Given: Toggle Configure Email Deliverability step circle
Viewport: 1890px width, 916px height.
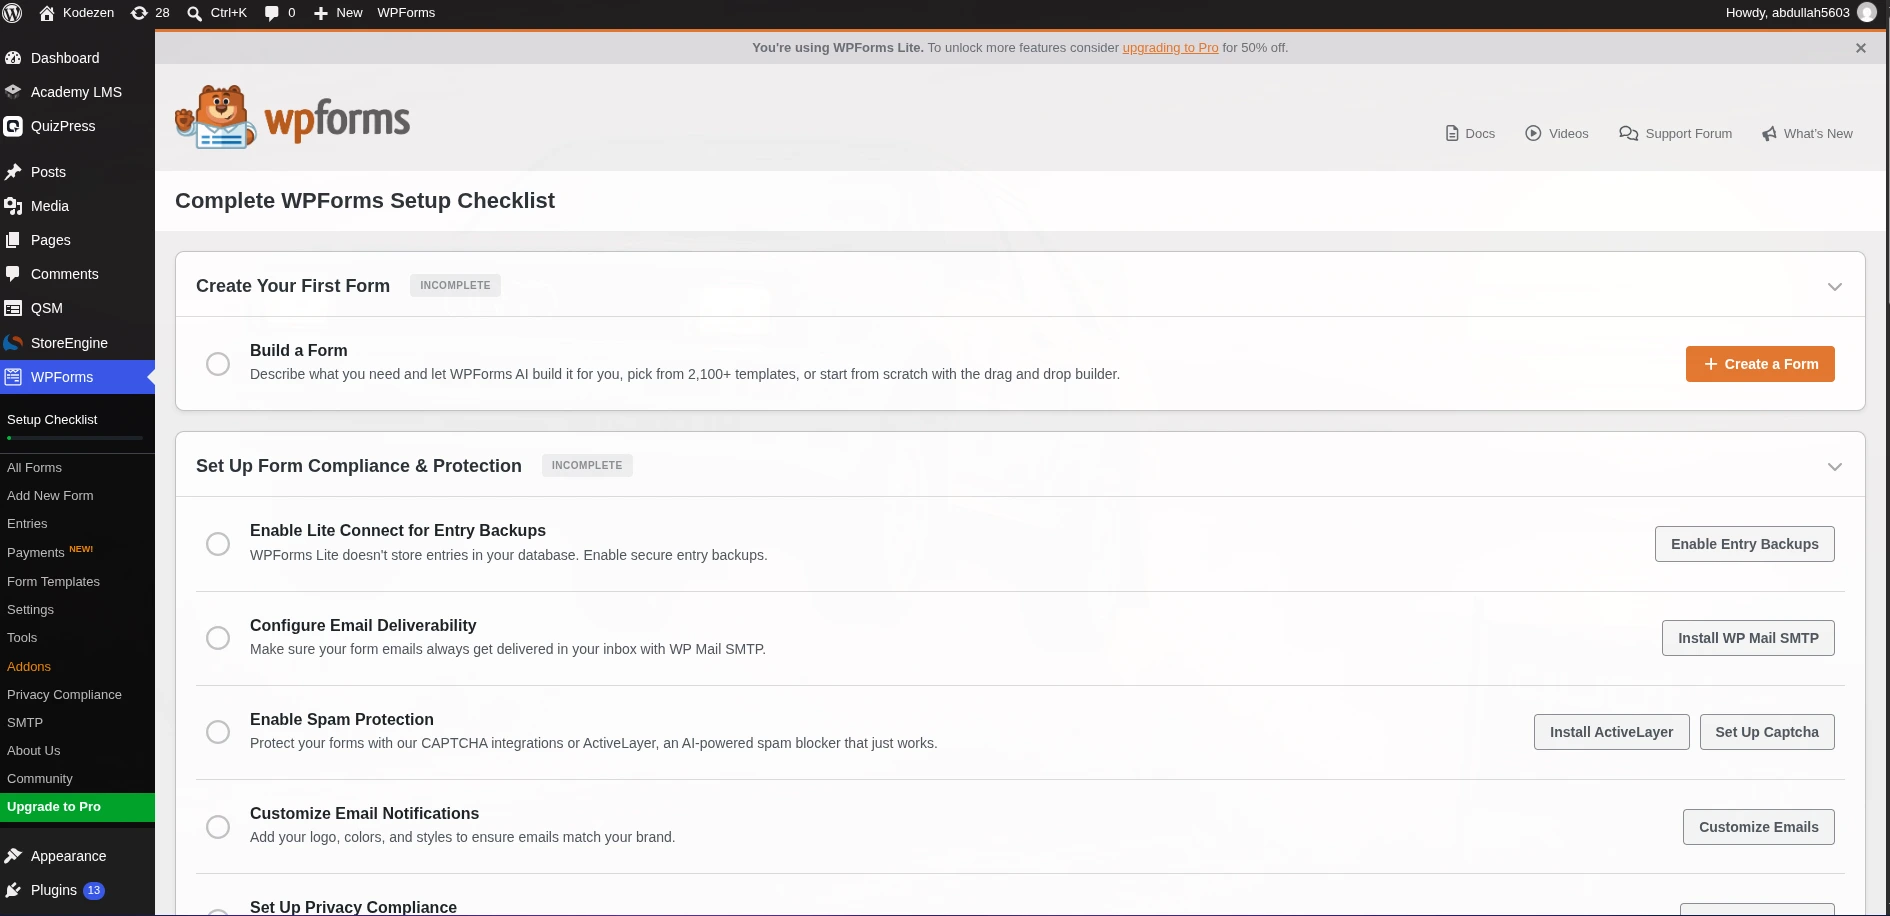Looking at the screenshot, I should pos(218,638).
